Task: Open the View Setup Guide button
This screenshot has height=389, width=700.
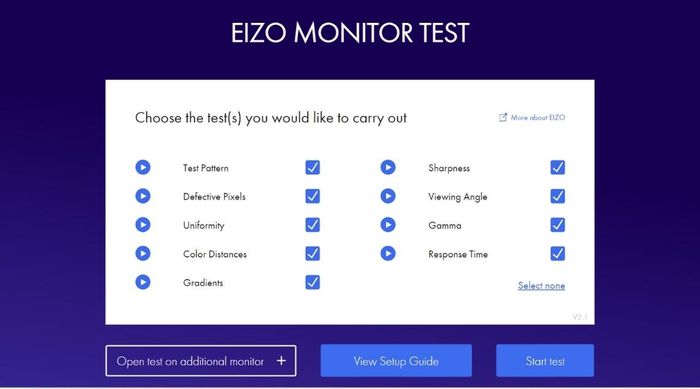Action: tap(396, 361)
